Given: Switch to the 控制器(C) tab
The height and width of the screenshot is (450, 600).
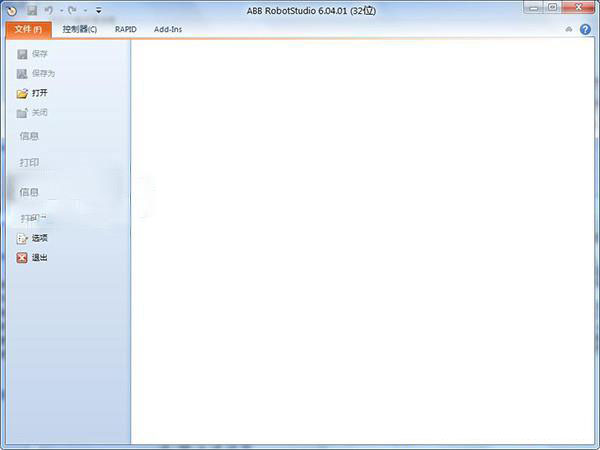Looking at the screenshot, I should (80, 29).
